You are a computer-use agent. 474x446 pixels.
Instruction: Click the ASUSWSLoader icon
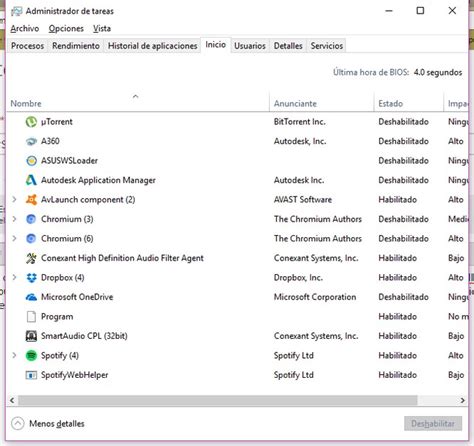(x=31, y=161)
